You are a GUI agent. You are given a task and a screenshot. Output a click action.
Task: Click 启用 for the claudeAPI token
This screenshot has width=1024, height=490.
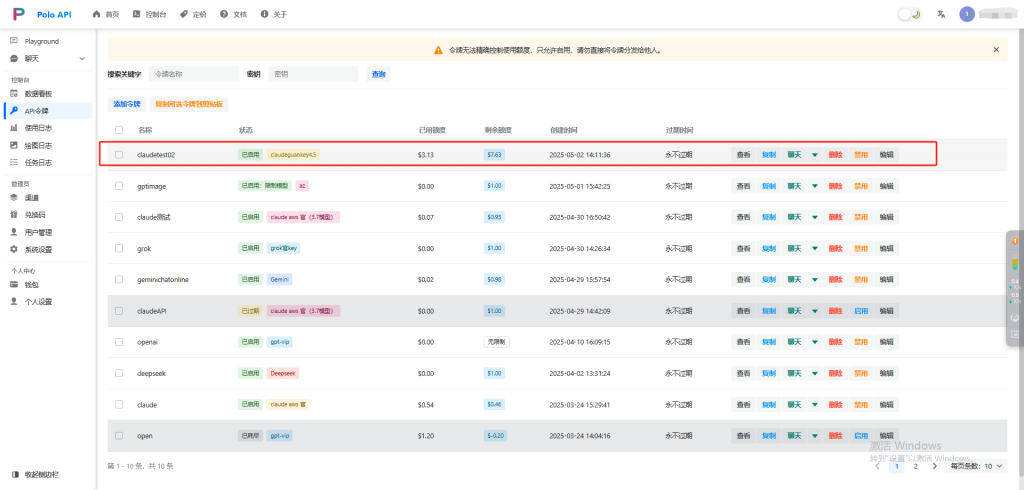coord(861,311)
